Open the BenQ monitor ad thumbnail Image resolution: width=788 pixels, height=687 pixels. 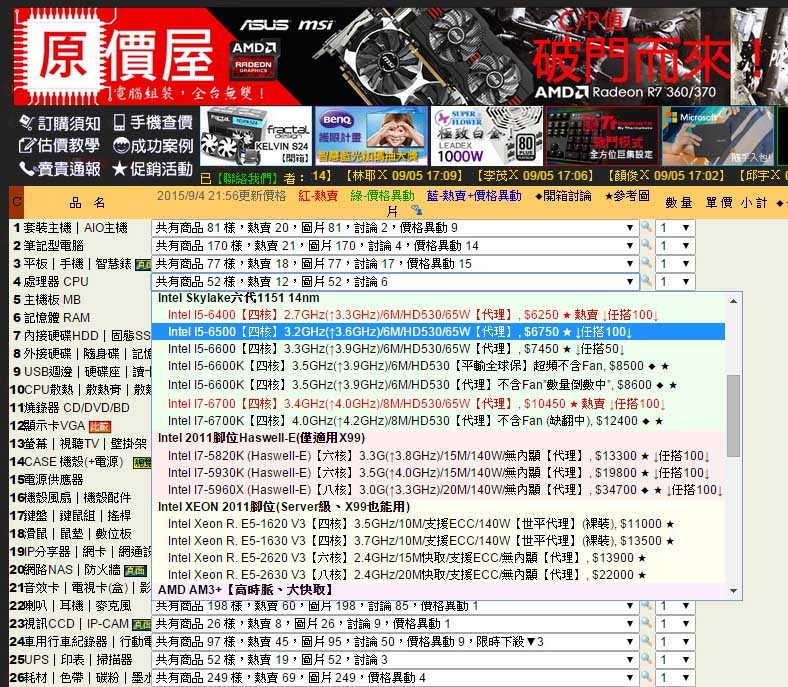371,136
